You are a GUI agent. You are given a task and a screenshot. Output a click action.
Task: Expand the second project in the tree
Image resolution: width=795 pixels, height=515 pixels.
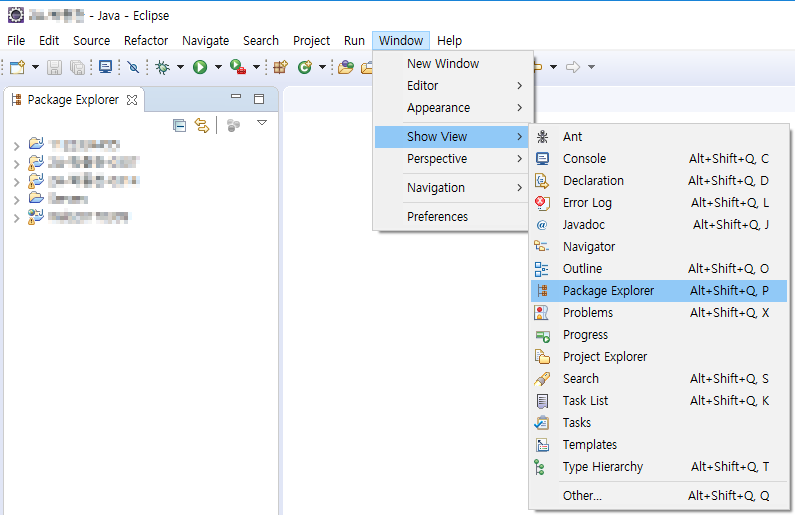point(17,164)
